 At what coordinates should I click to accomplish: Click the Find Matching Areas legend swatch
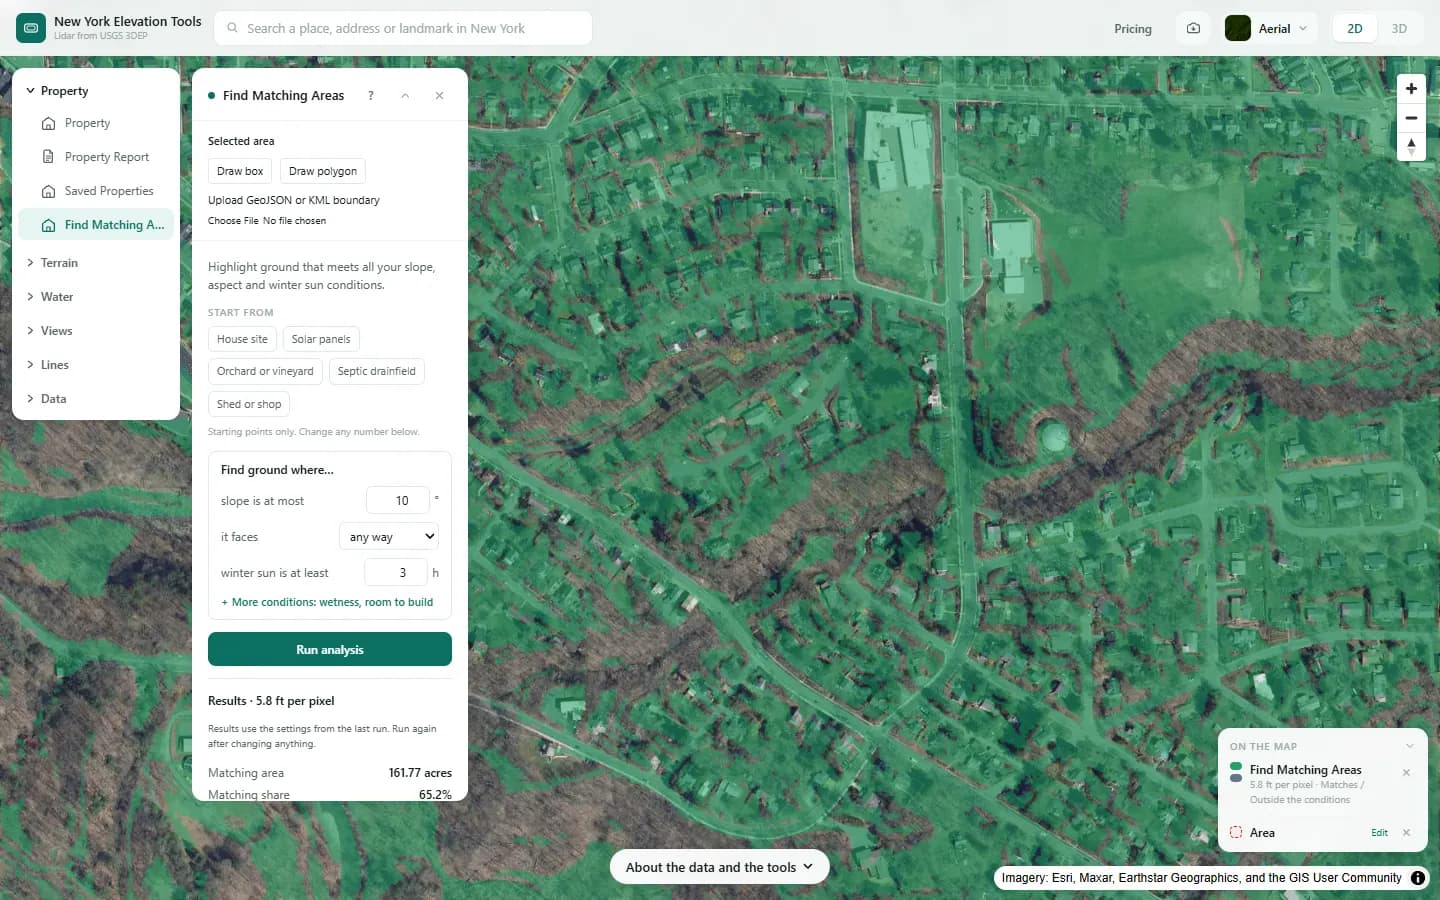click(x=1236, y=772)
